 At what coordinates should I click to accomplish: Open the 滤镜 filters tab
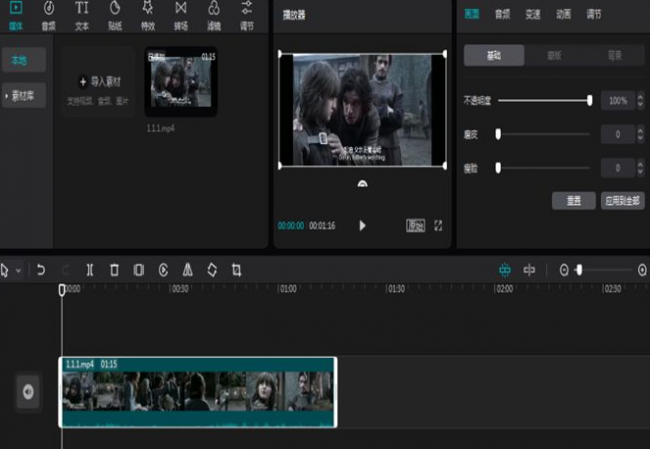pos(214,15)
